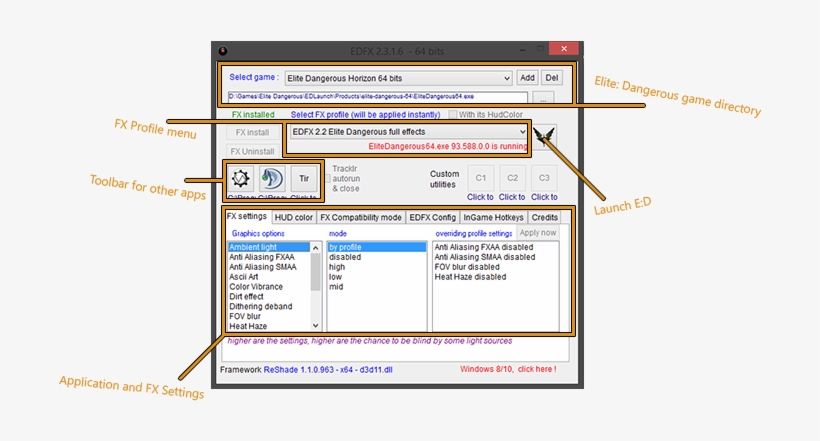Click the FX install button

252,132
